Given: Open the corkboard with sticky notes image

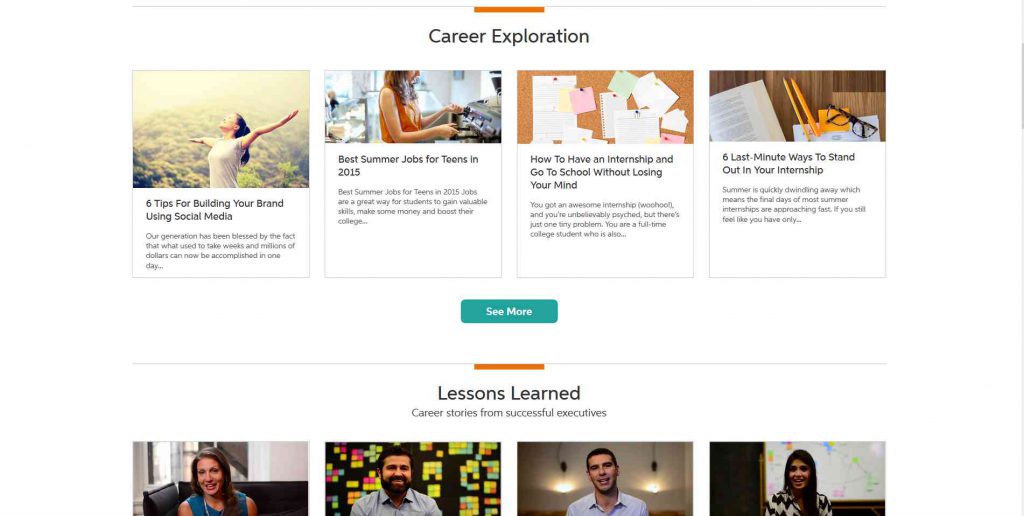Looking at the screenshot, I should click(605, 107).
